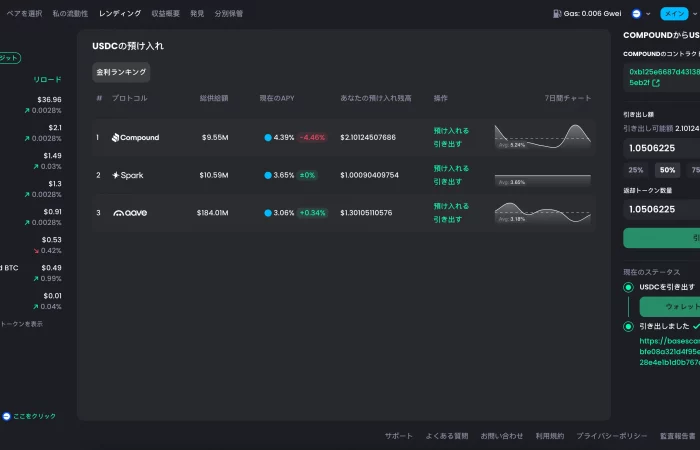Click the red down arrow beside 0.42%

point(36,251)
